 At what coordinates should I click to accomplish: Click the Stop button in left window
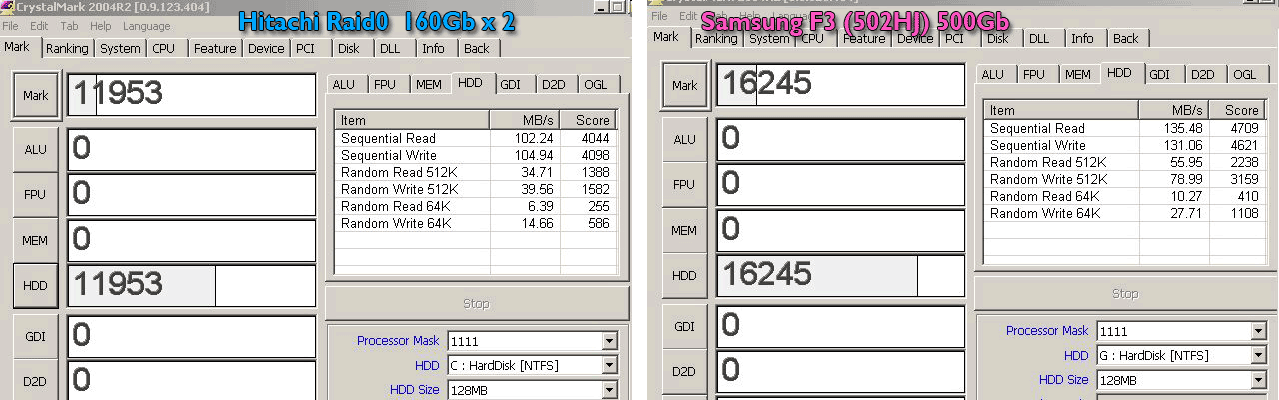(476, 304)
